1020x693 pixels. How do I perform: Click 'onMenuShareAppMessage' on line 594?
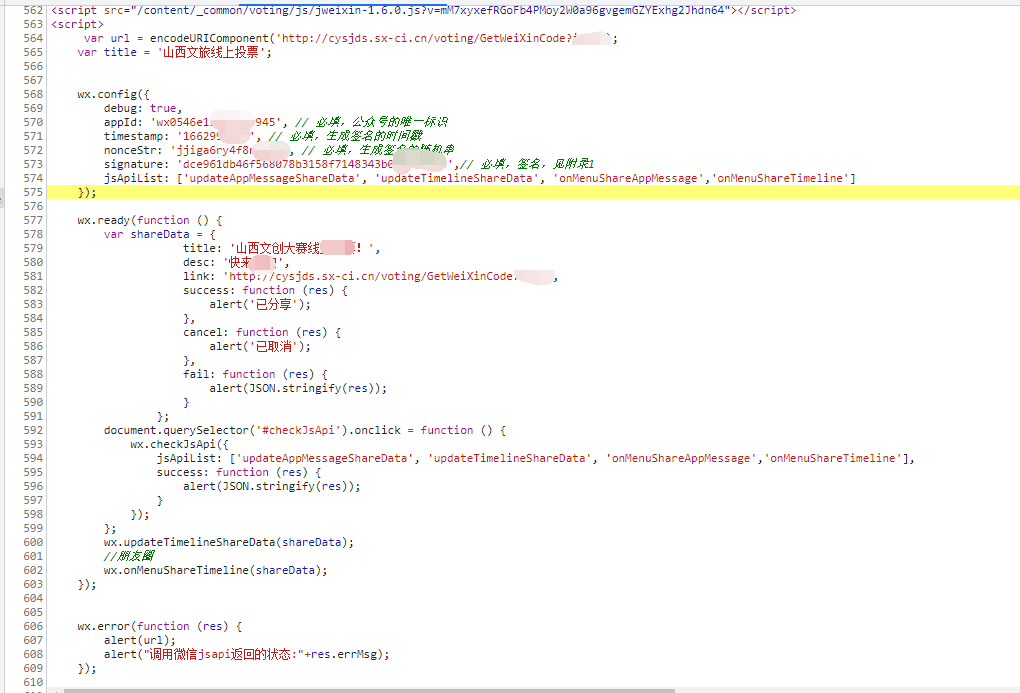click(x=680, y=458)
